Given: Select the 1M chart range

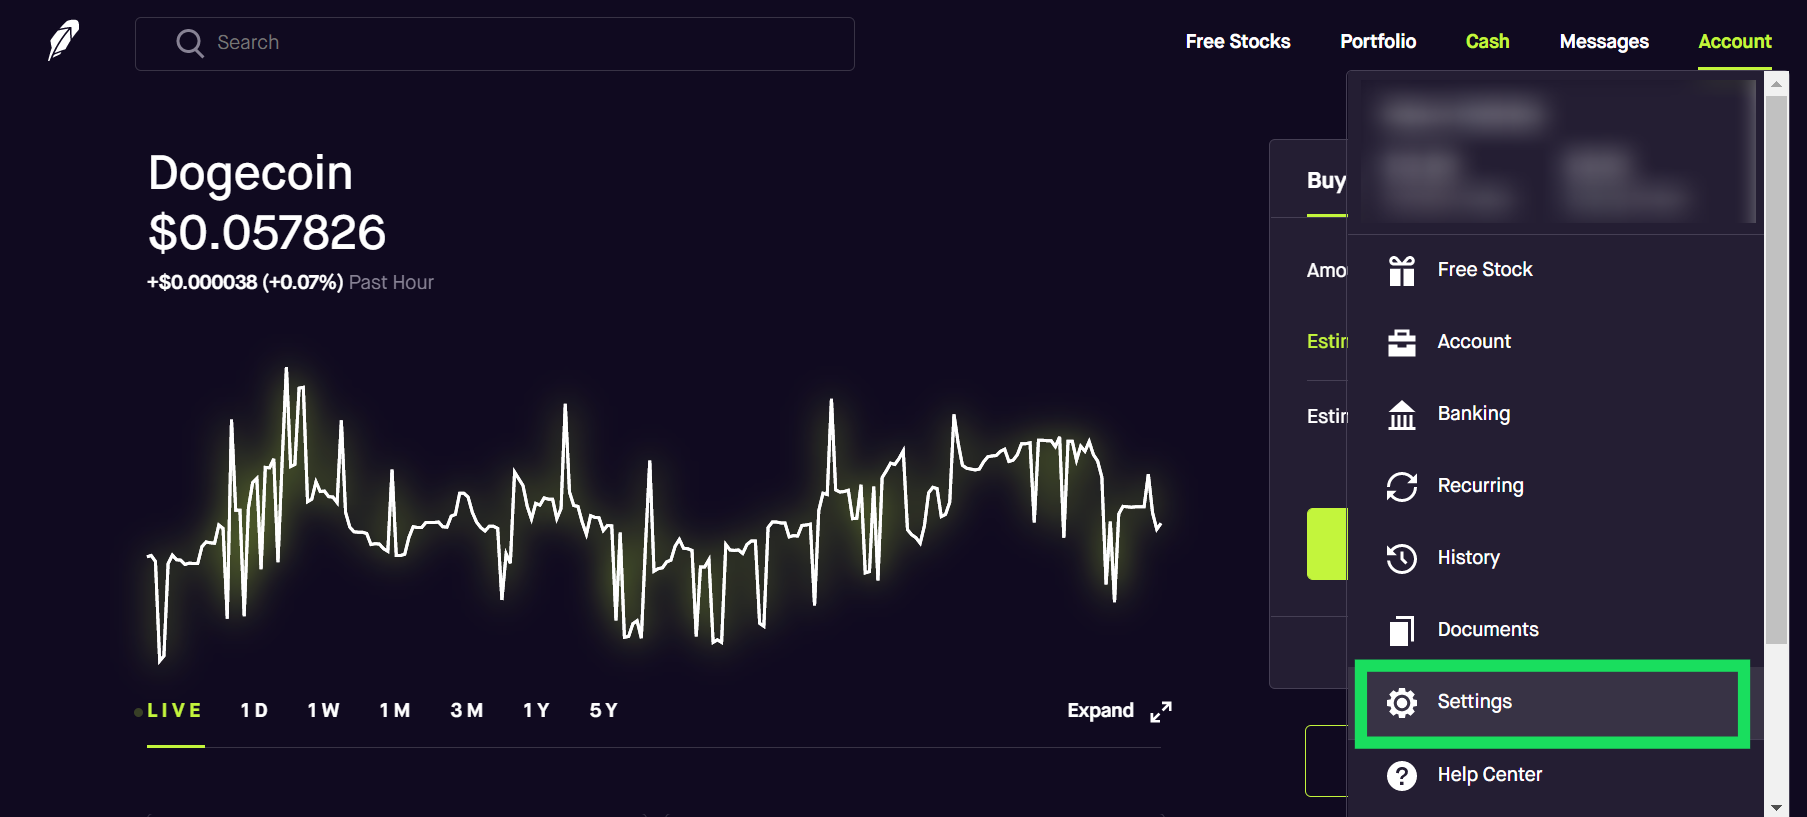Looking at the screenshot, I should tap(395, 711).
